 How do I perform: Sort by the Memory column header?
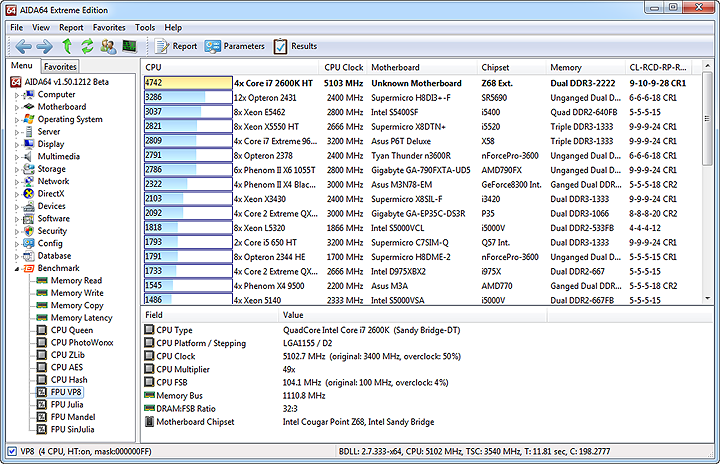click(585, 68)
